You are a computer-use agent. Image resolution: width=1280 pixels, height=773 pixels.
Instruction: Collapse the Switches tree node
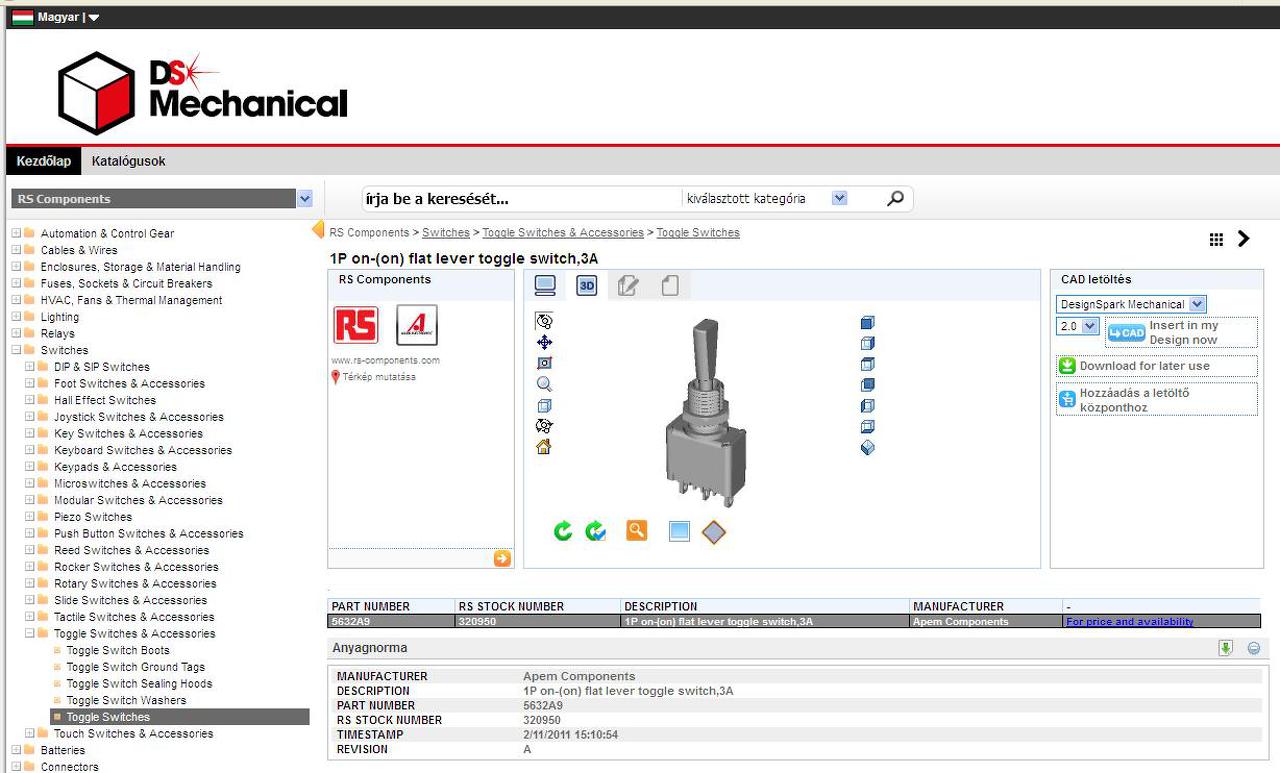point(16,350)
